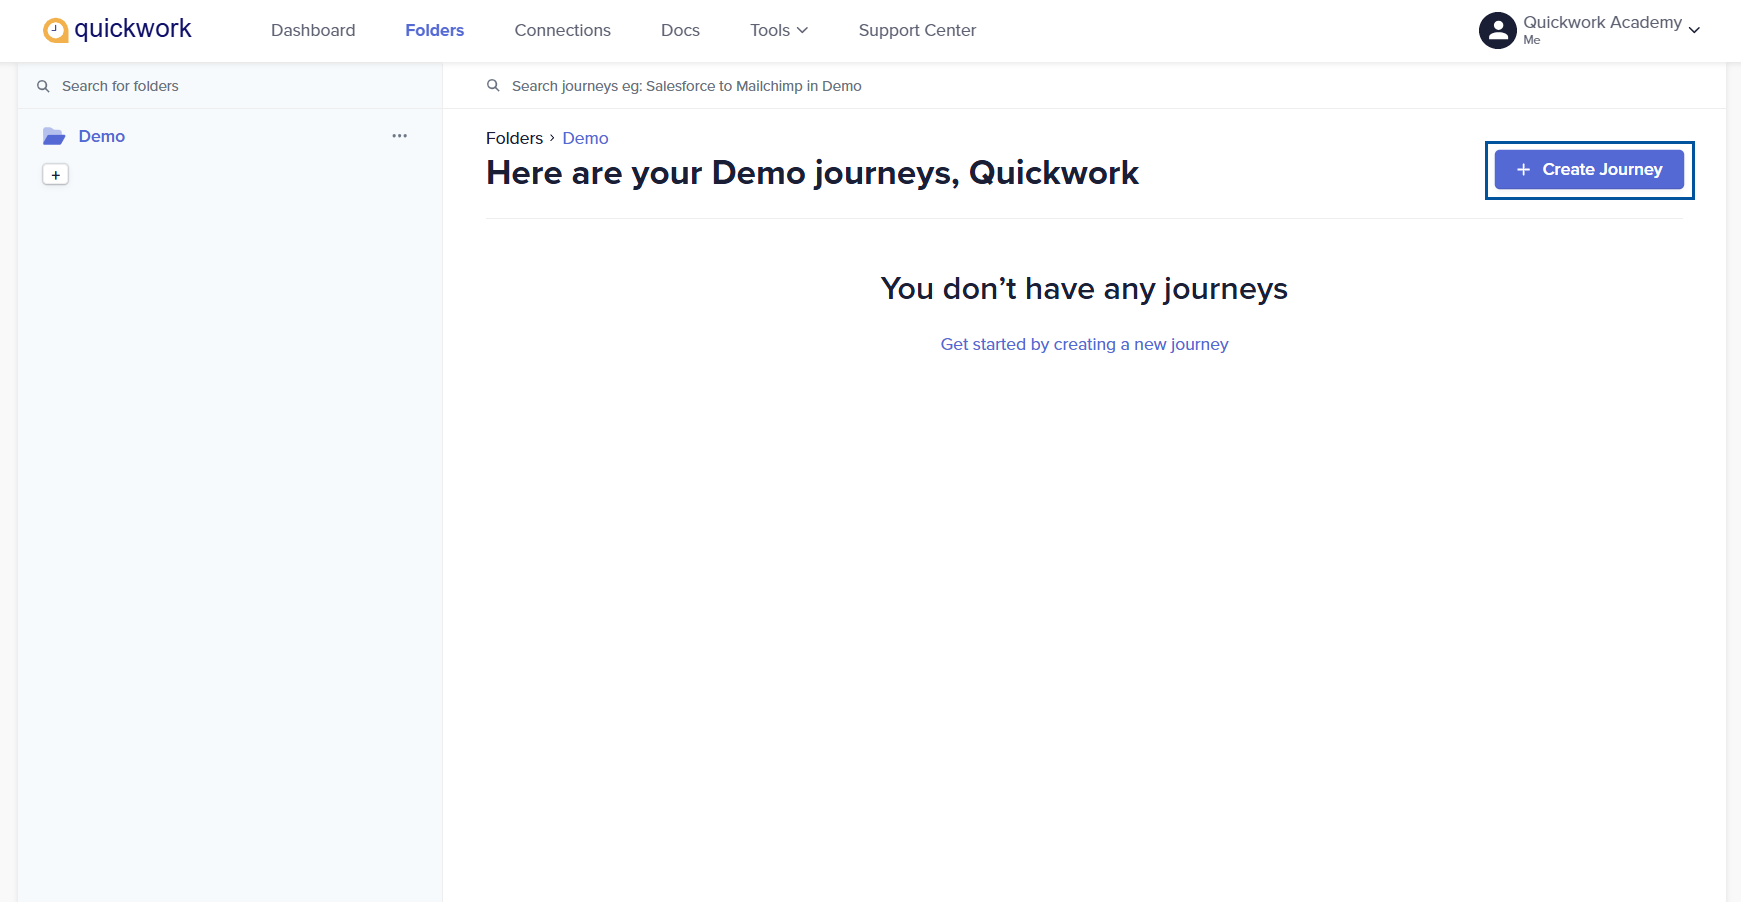
Task: Open the Dashboard page
Action: point(313,30)
